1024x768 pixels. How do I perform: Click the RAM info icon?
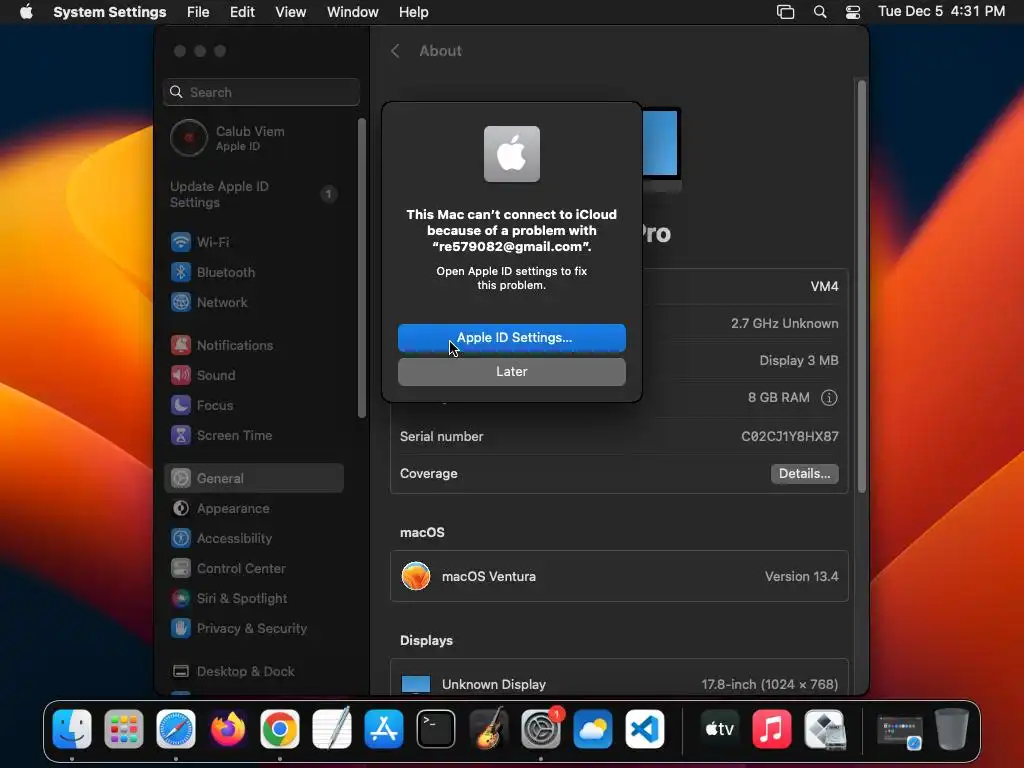829,398
